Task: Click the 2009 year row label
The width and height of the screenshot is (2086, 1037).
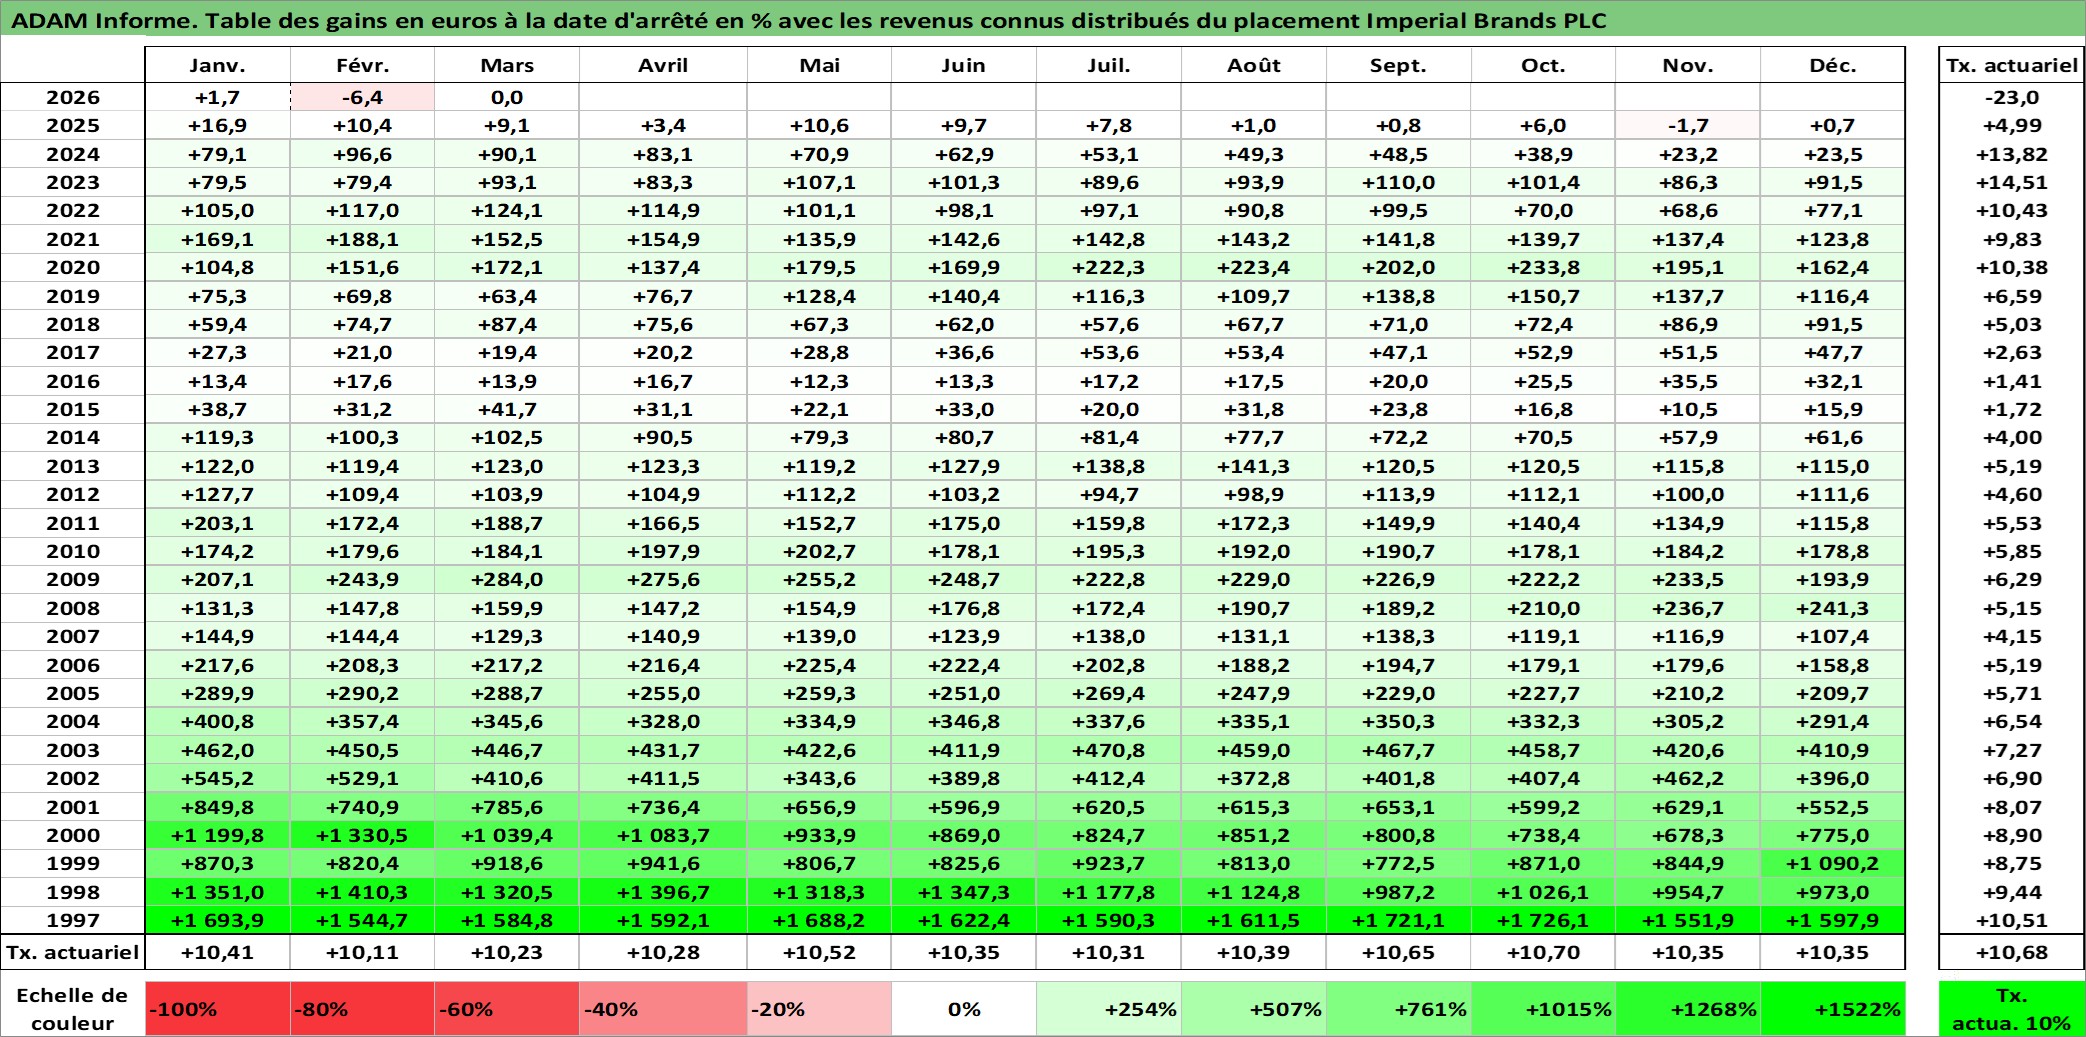Action: 73,580
